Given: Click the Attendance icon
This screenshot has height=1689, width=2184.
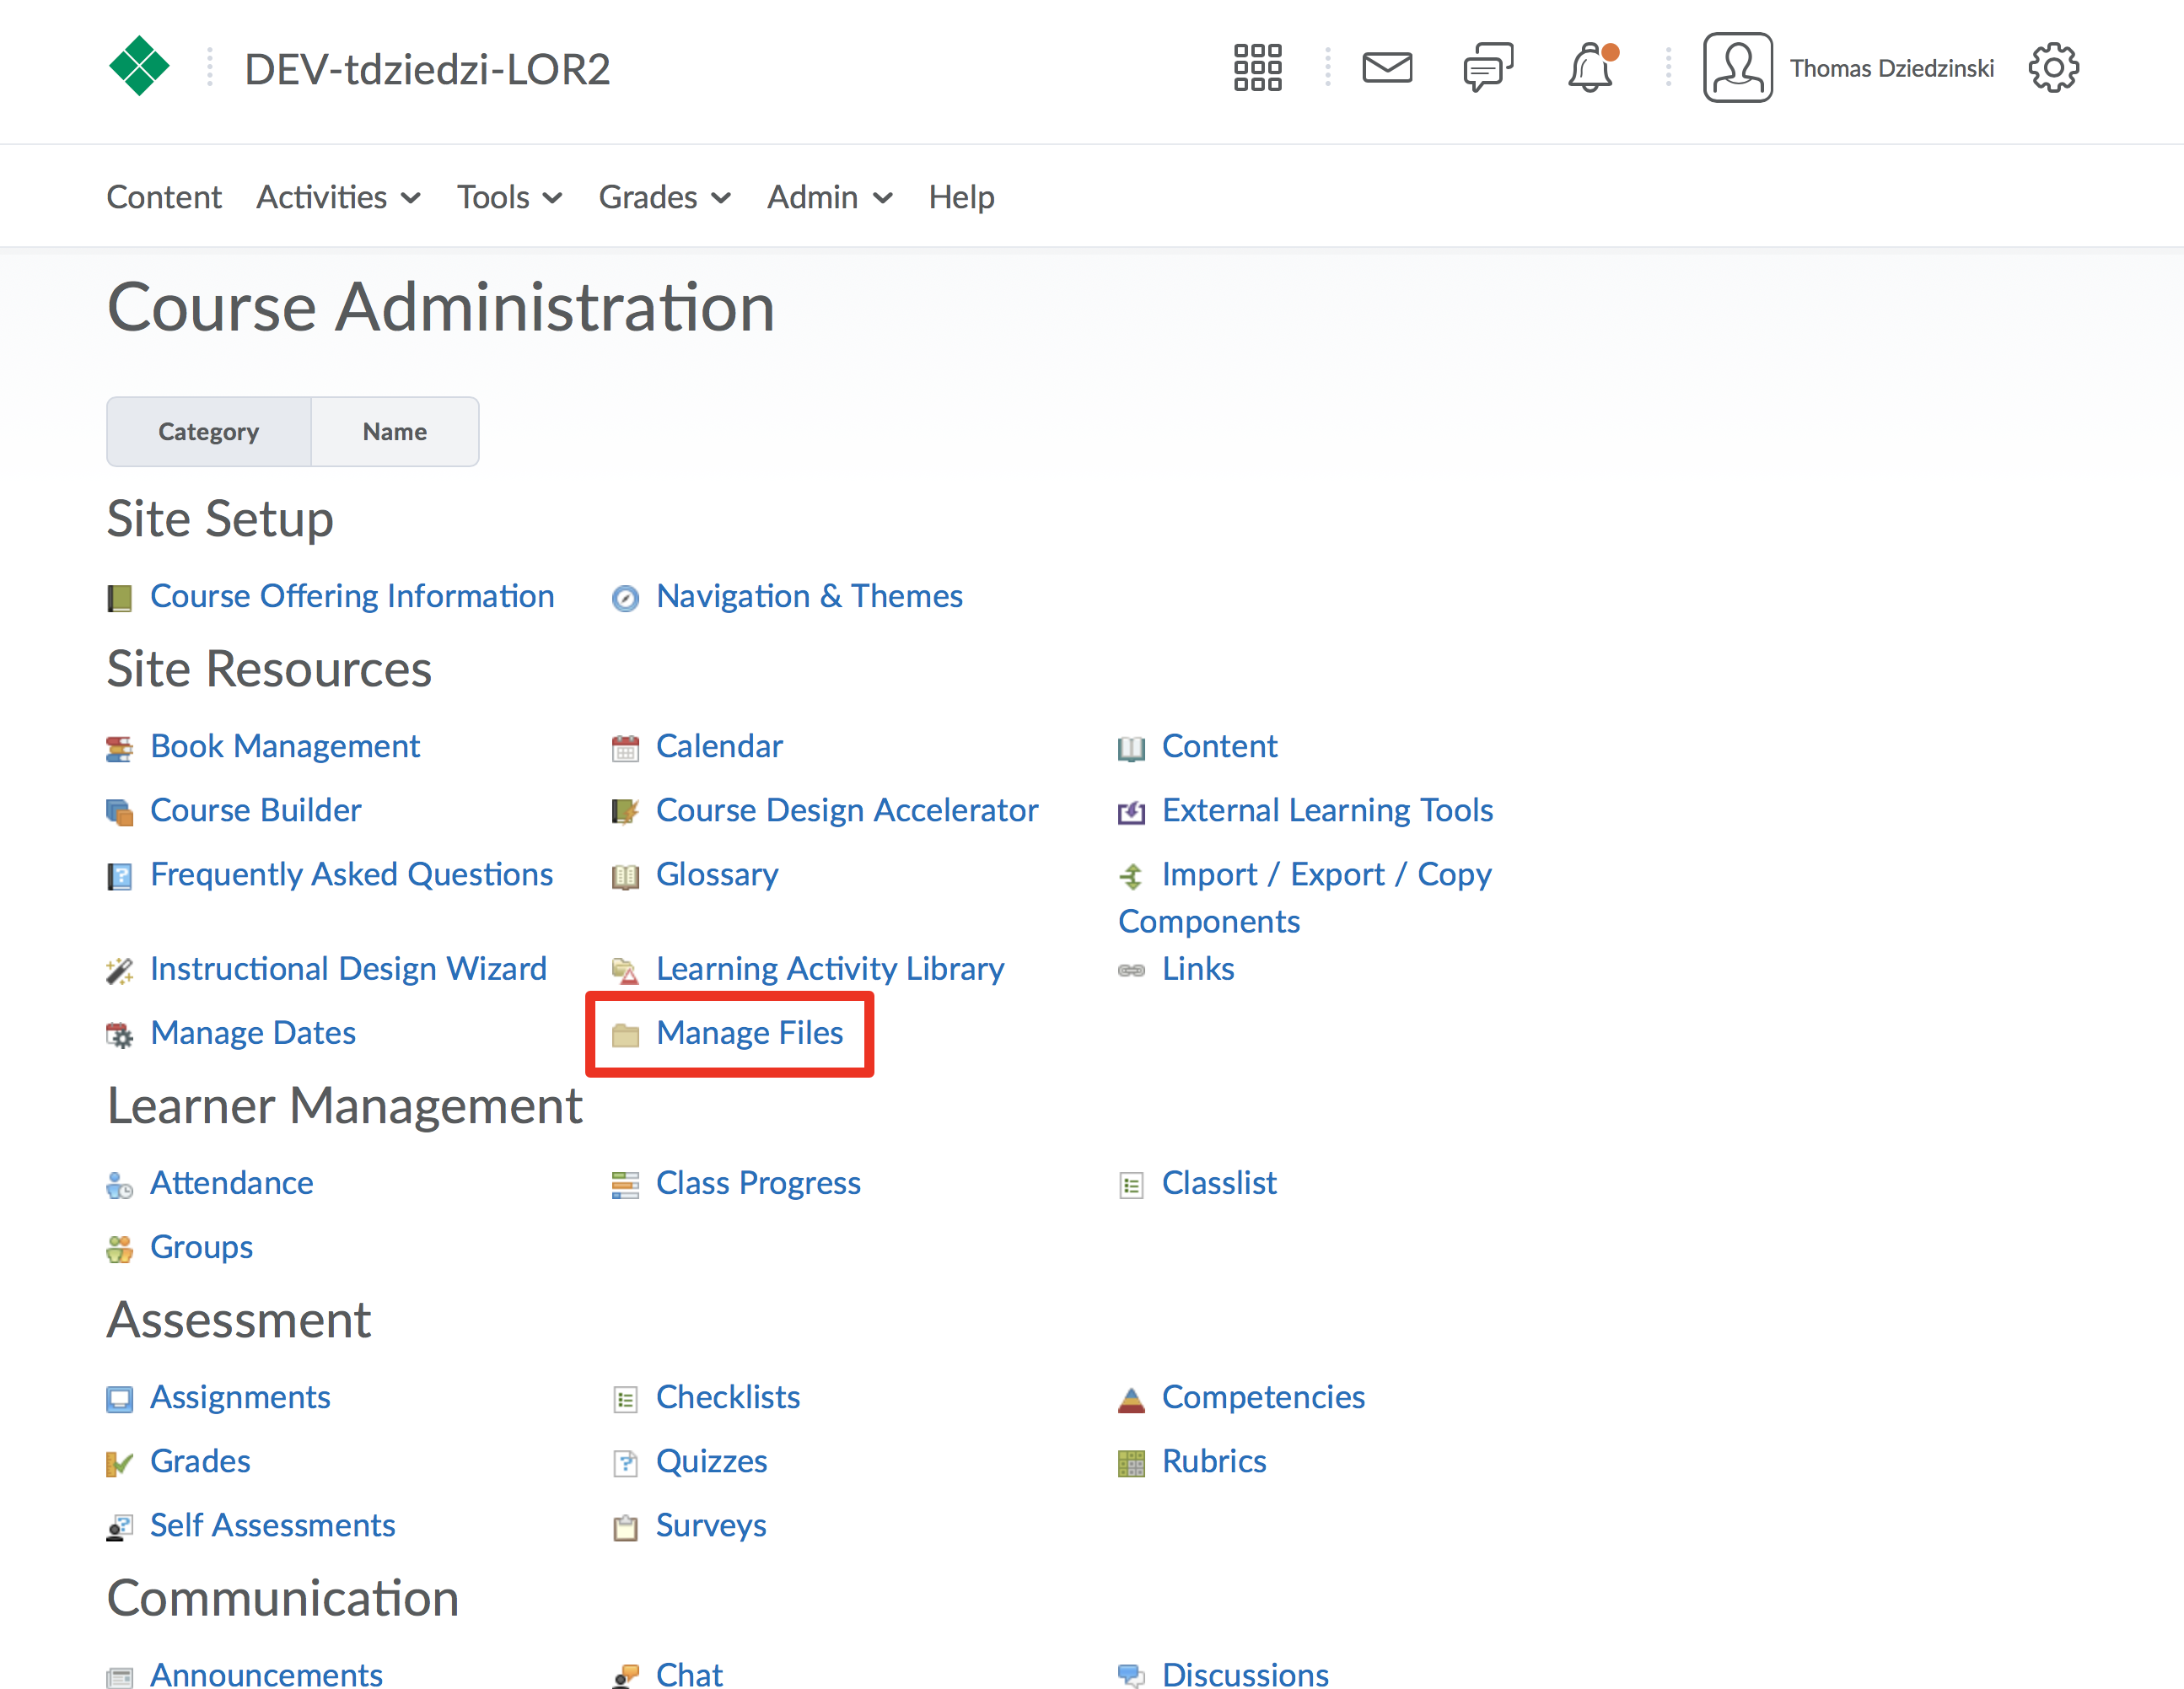Looking at the screenshot, I should pyautogui.click(x=119, y=1185).
